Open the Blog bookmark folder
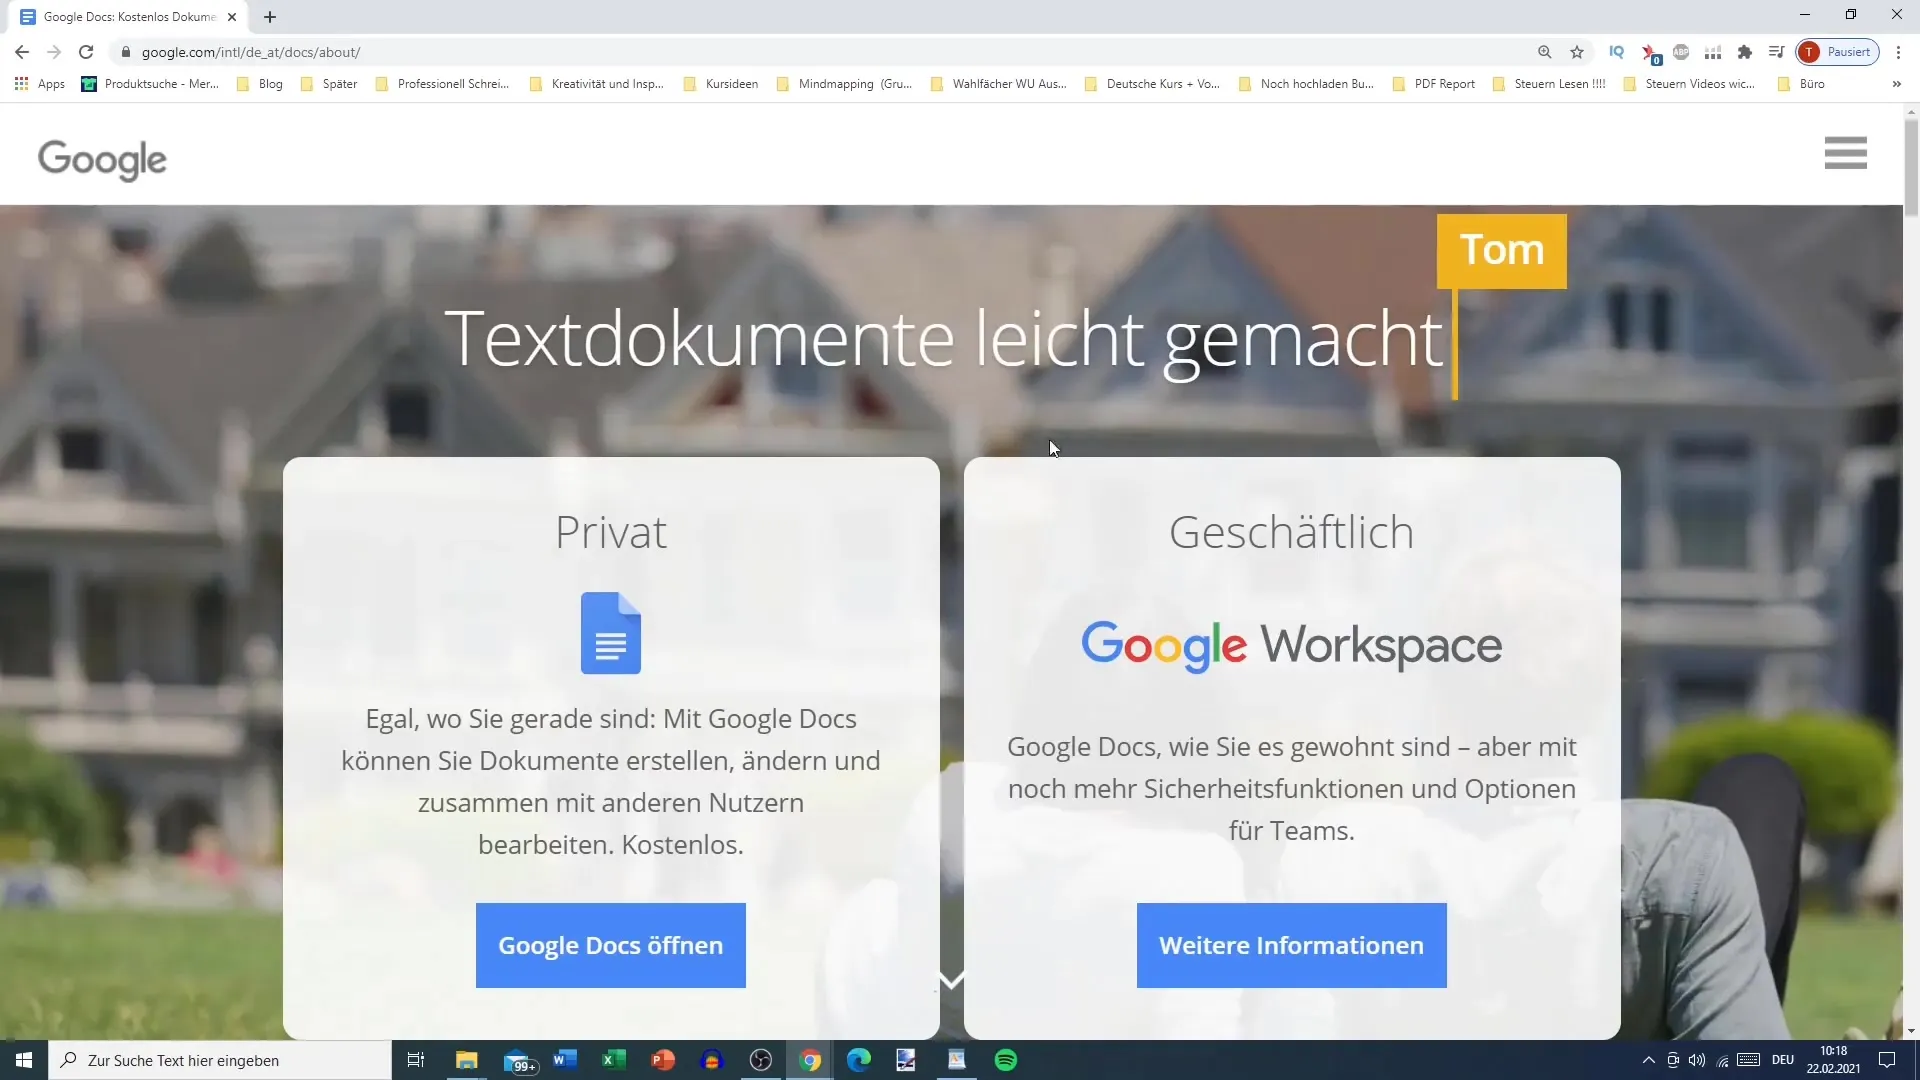 click(x=260, y=84)
